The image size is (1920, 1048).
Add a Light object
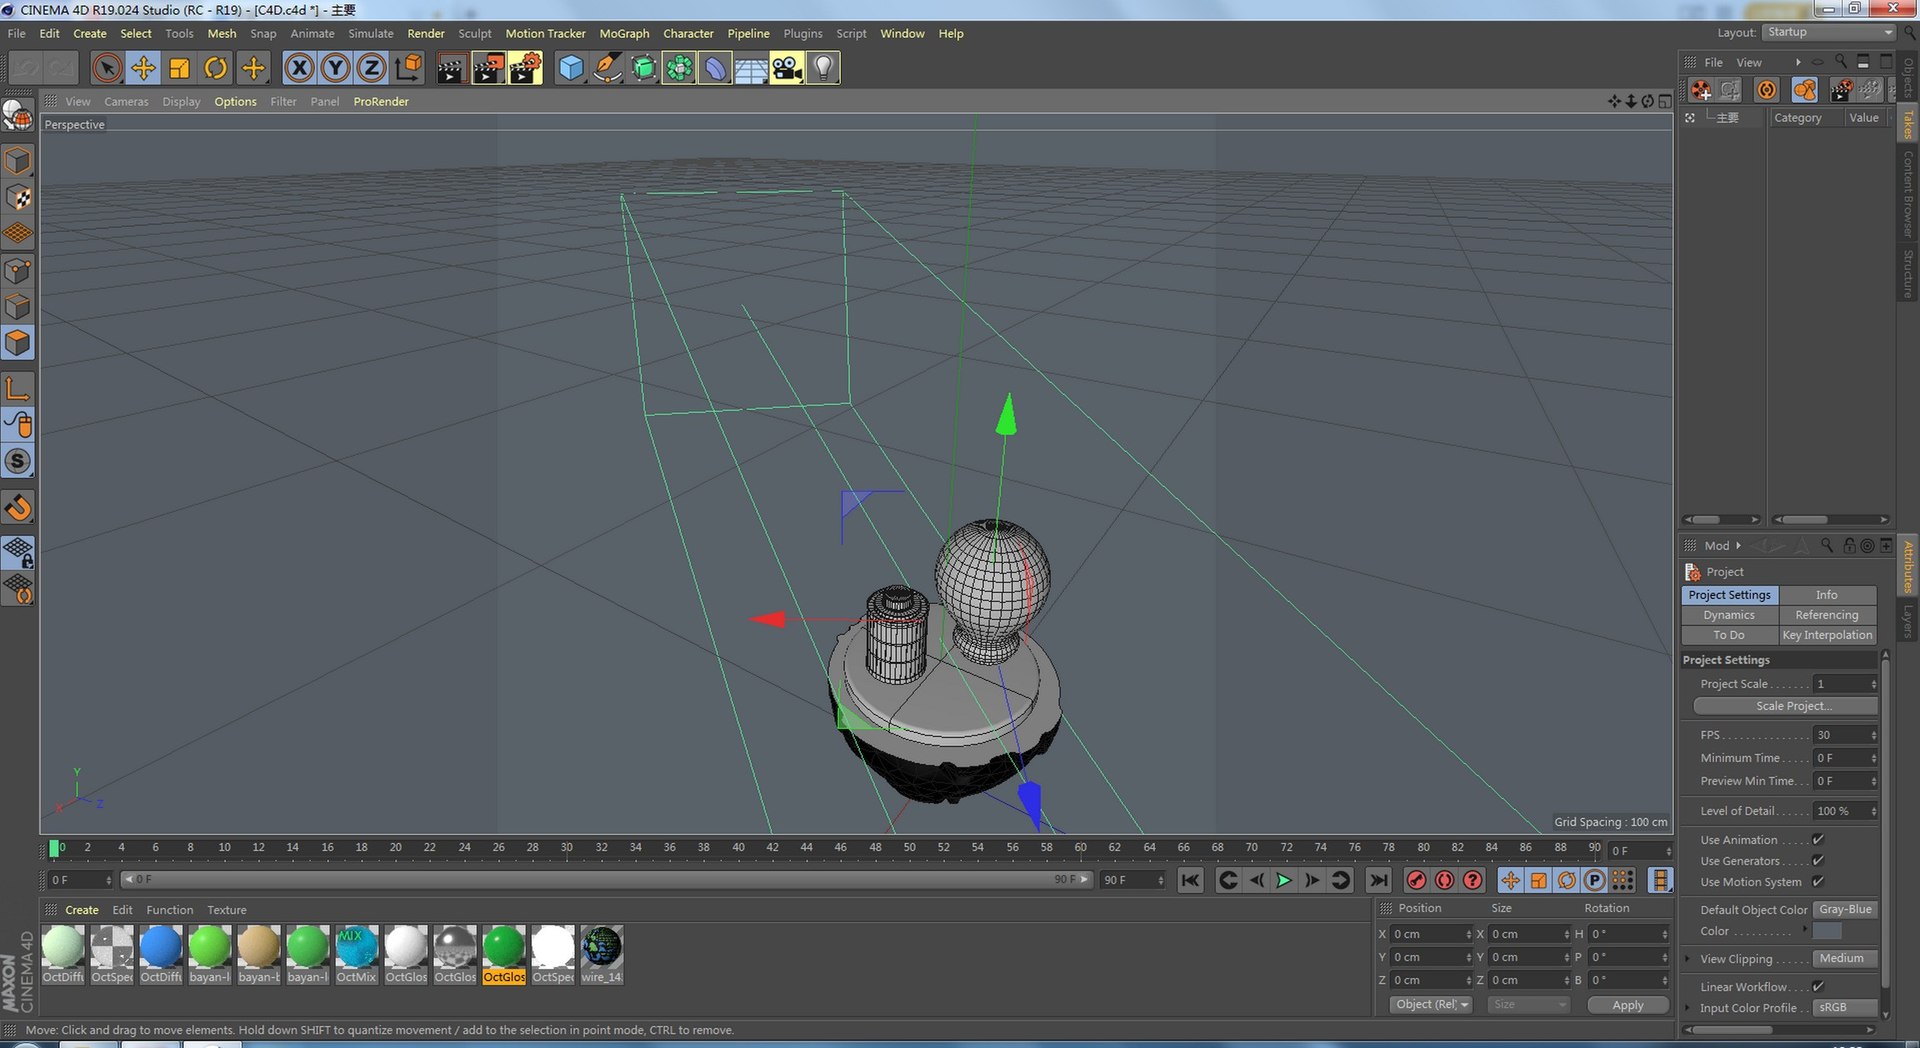click(823, 68)
